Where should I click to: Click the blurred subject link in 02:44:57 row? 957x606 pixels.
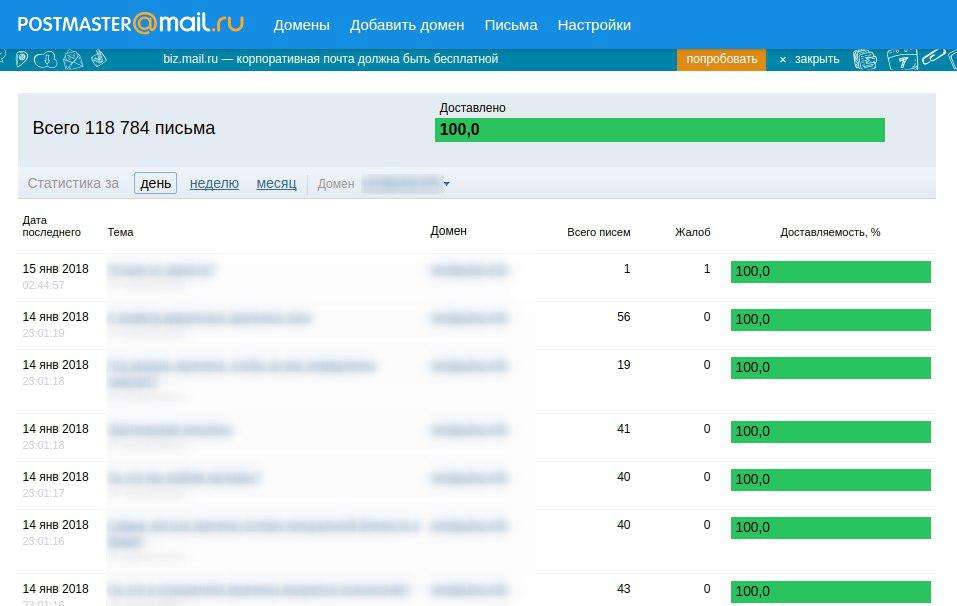tap(161, 270)
